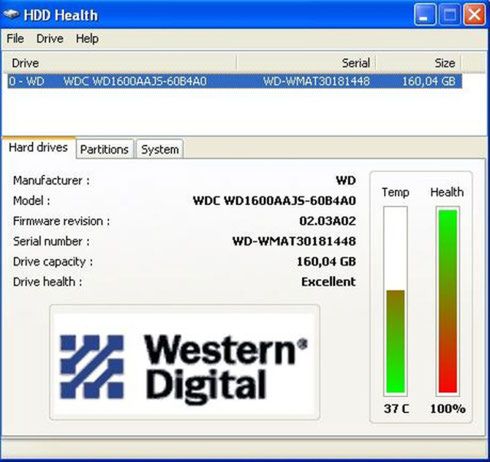Click the Firmware revision : label

tap(61, 221)
